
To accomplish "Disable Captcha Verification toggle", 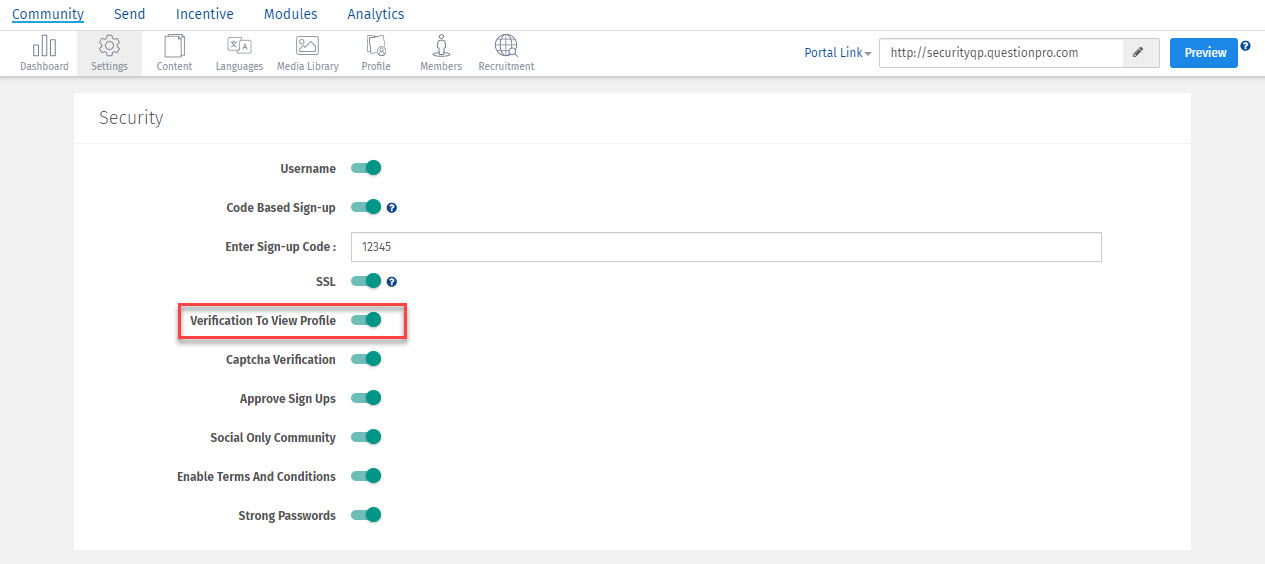I will [366, 359].
